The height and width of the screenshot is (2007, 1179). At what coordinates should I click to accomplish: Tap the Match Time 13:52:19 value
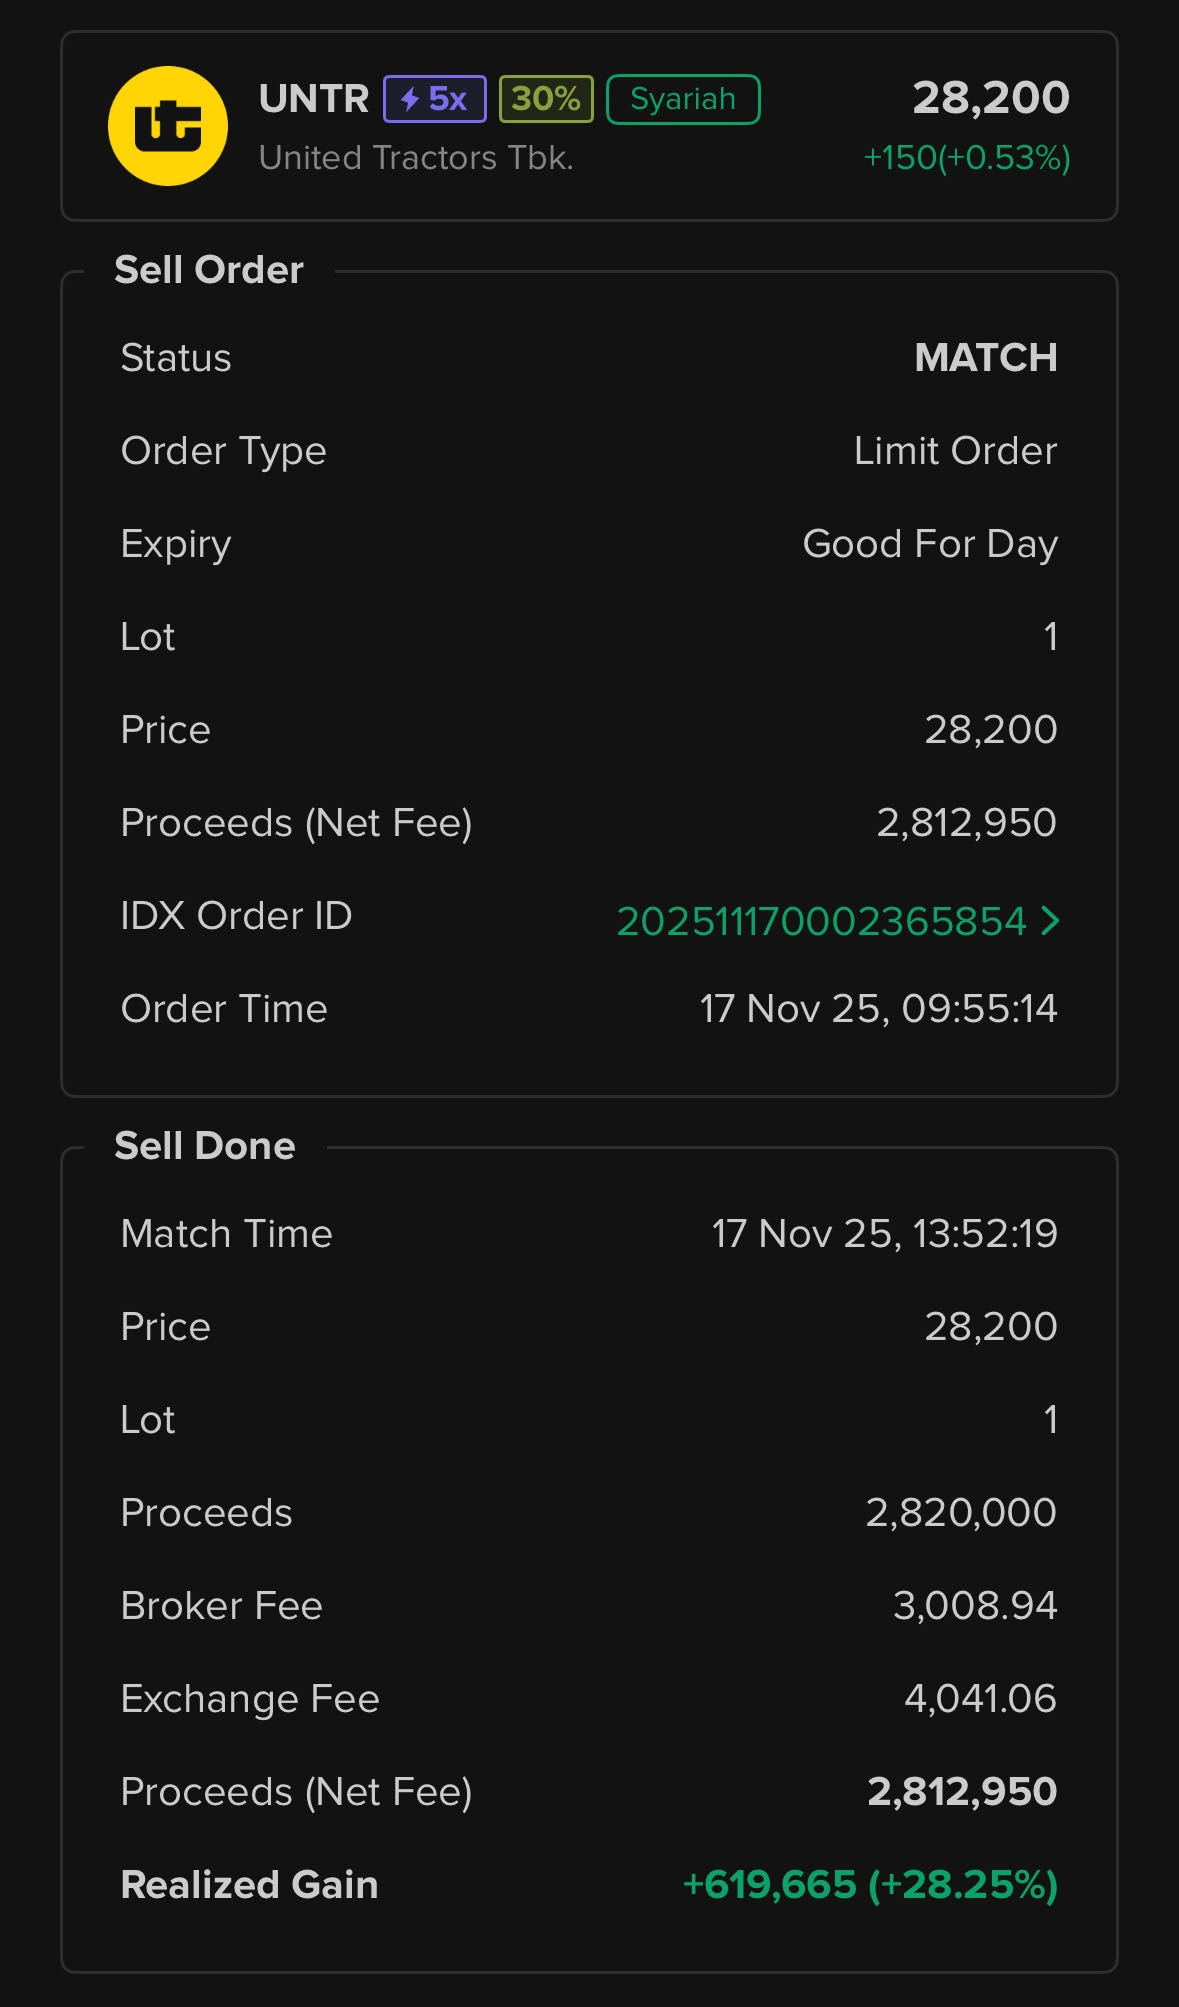[x=884, y=1234]
